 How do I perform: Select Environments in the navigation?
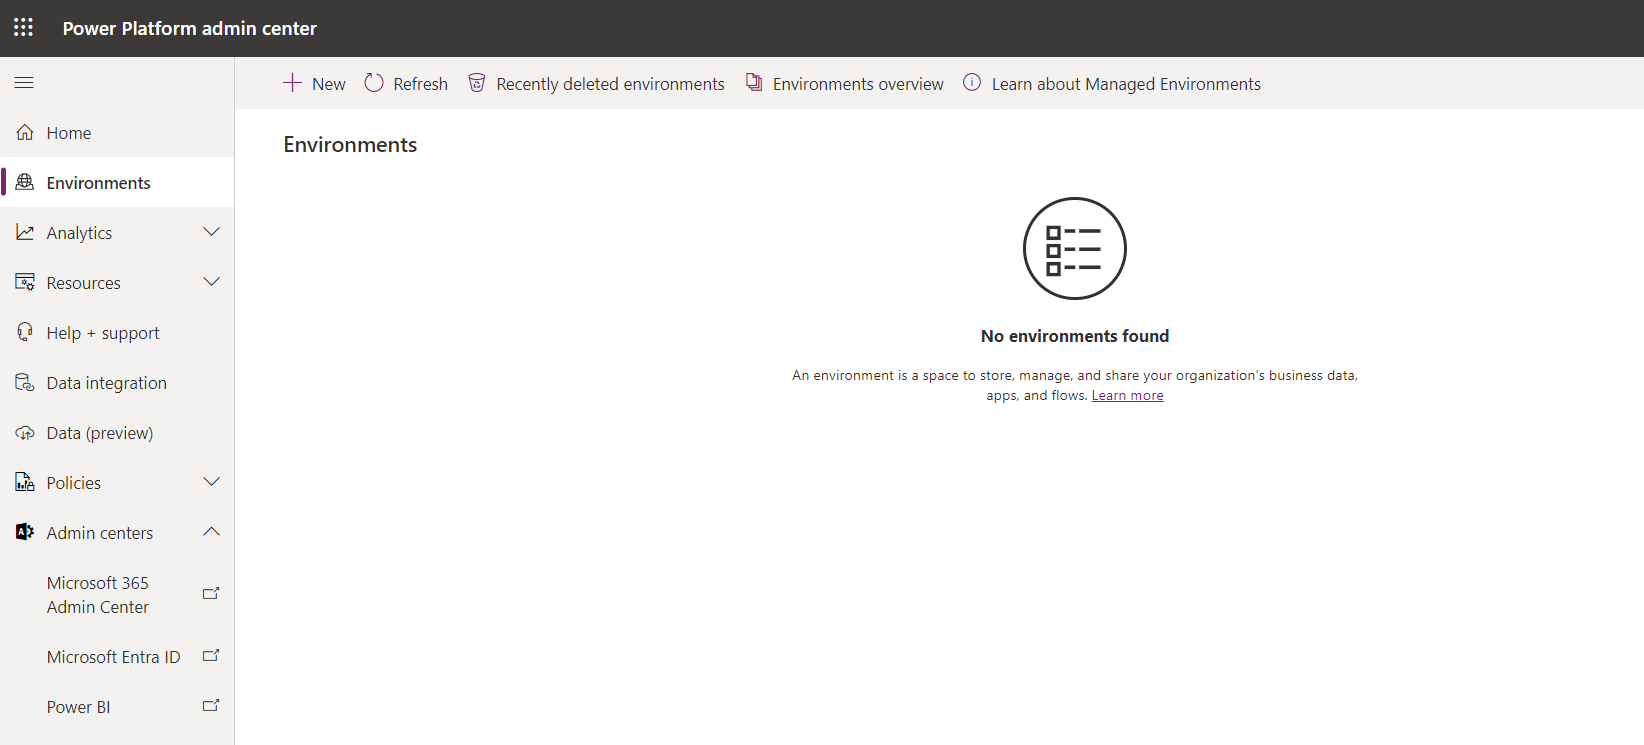click(x=117, y=182)
